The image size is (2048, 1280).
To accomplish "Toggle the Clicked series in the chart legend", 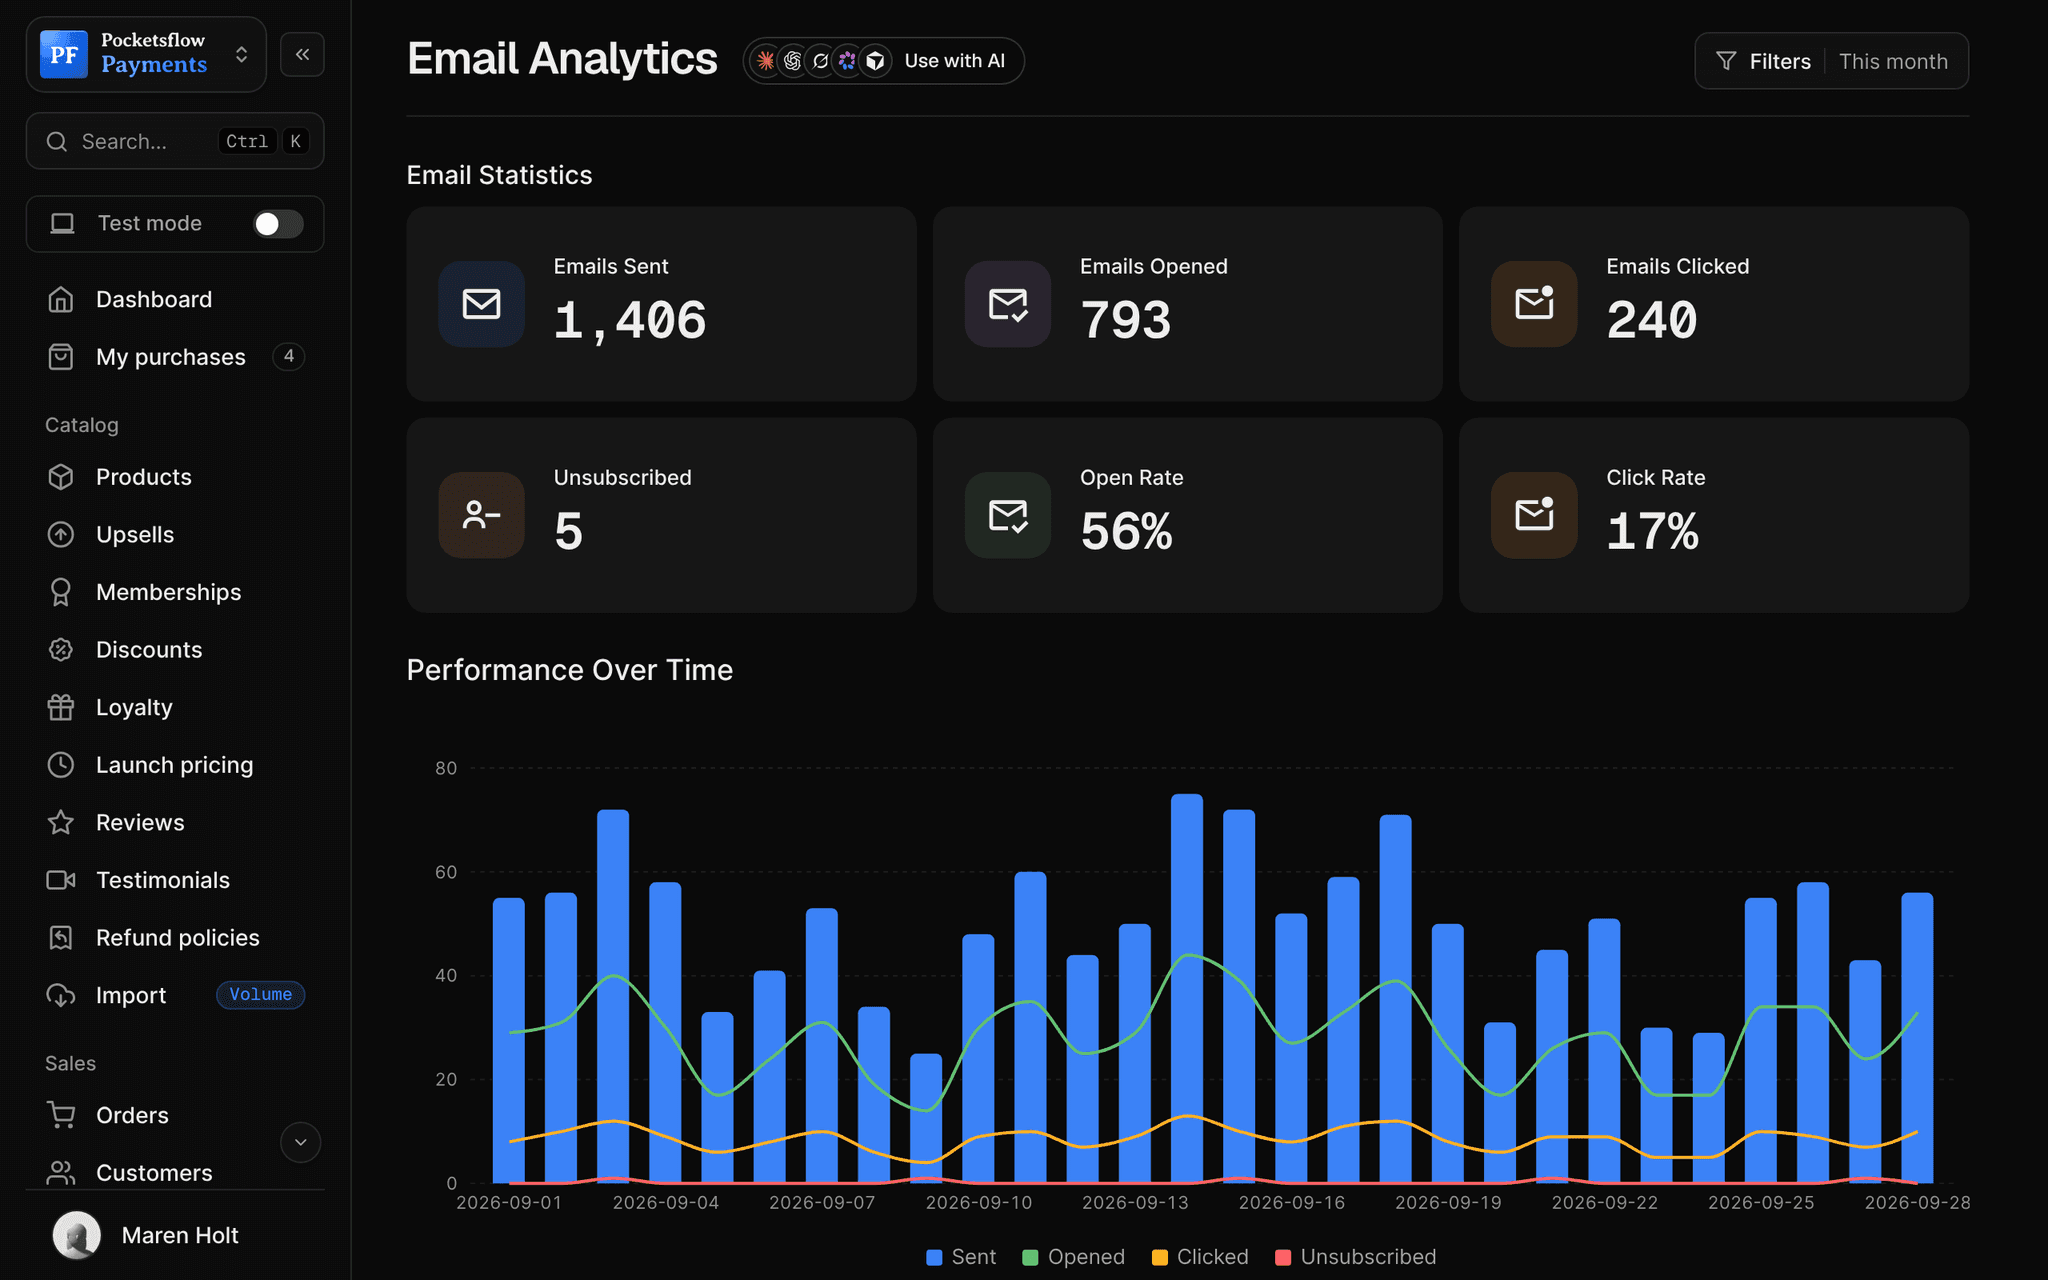I will click(x=1200, y=1257).
